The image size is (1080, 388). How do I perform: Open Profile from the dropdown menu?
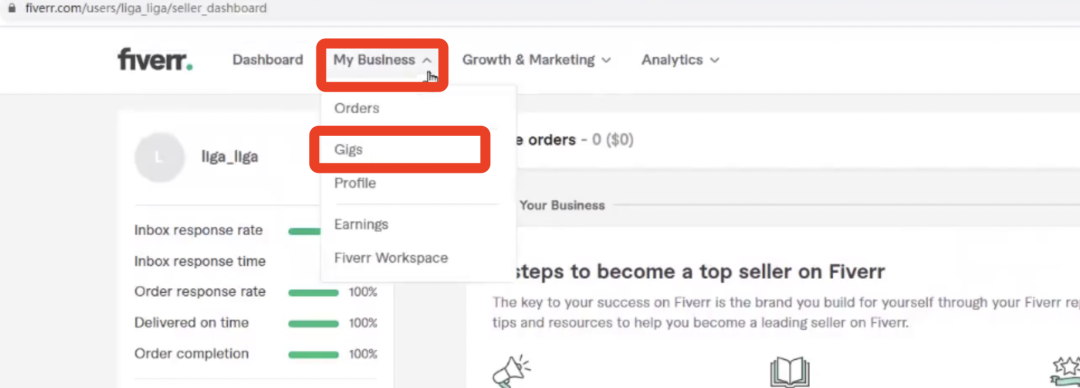355,183
